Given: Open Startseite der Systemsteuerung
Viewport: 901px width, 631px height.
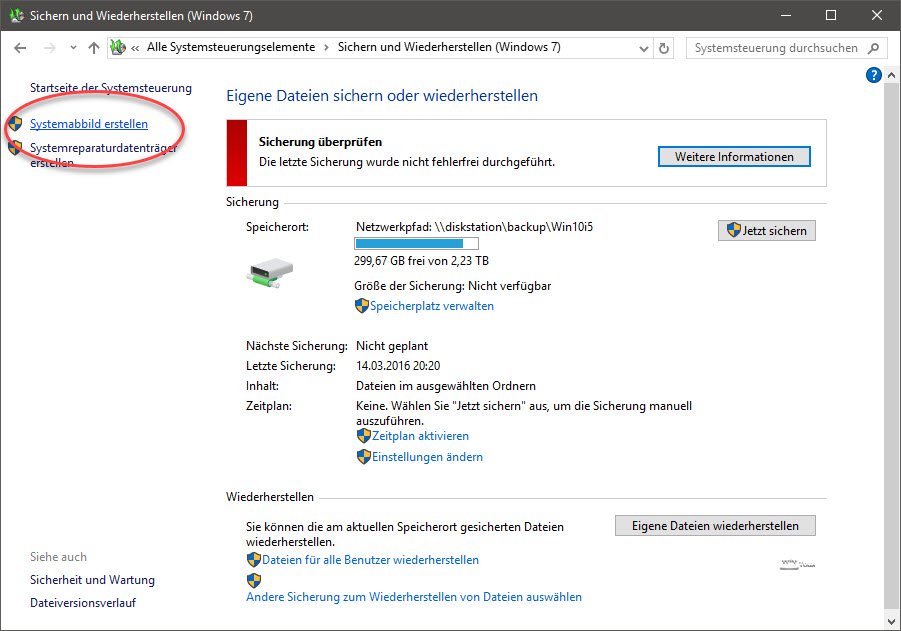Looking at the screenshot, I should point(111,88).
